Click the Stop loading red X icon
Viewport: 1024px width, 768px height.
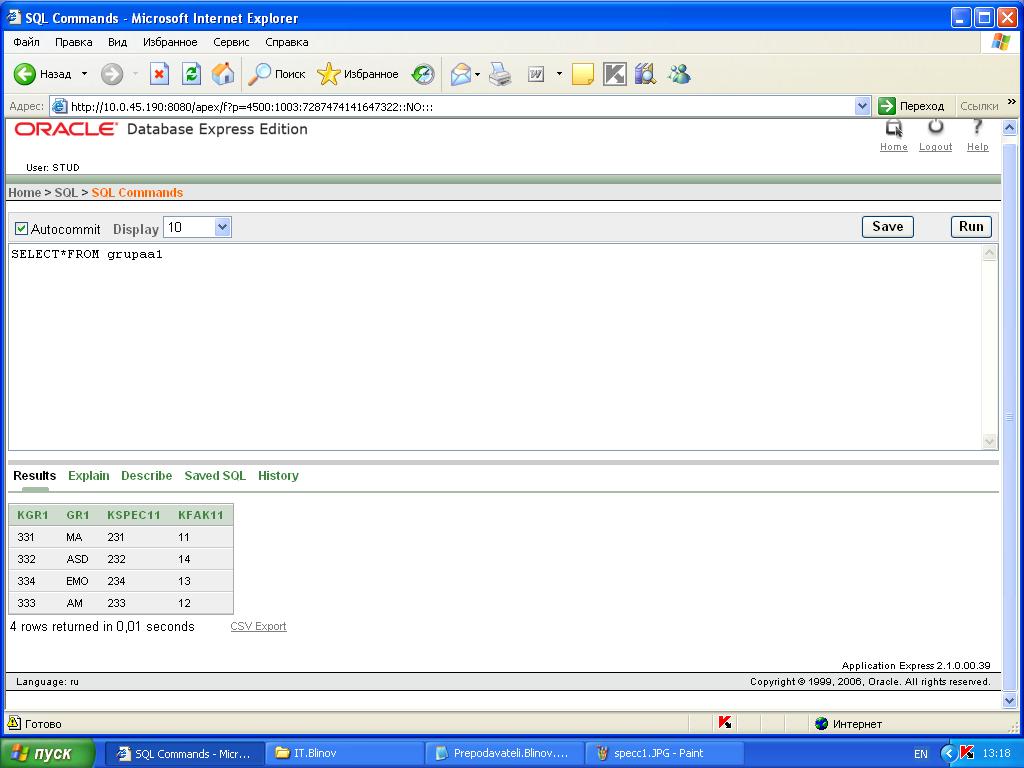click(159, 74)
